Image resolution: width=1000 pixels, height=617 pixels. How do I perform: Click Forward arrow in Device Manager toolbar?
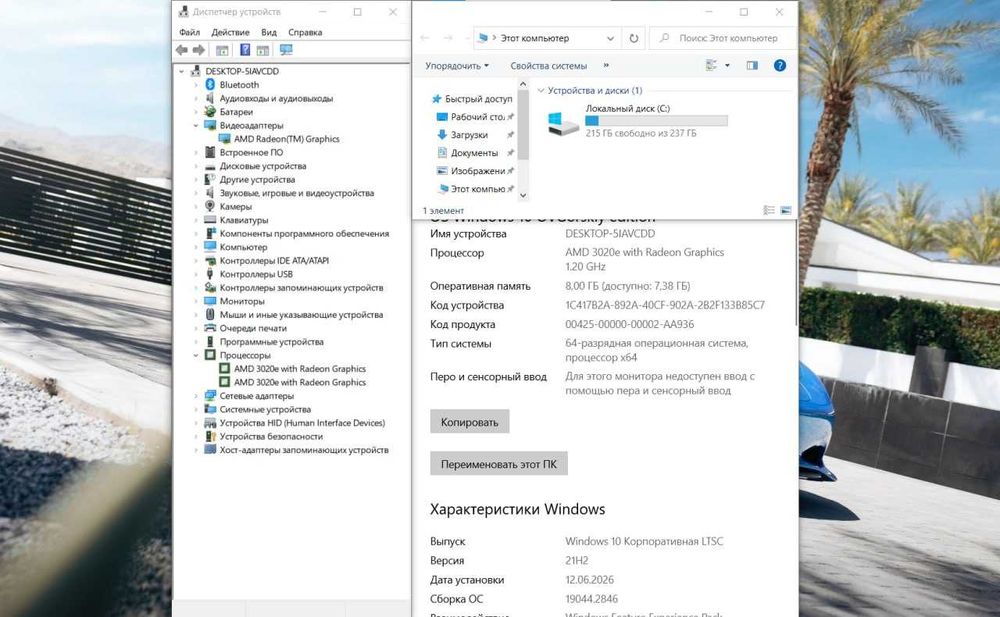pyautogui.click(x=199, y=50)
